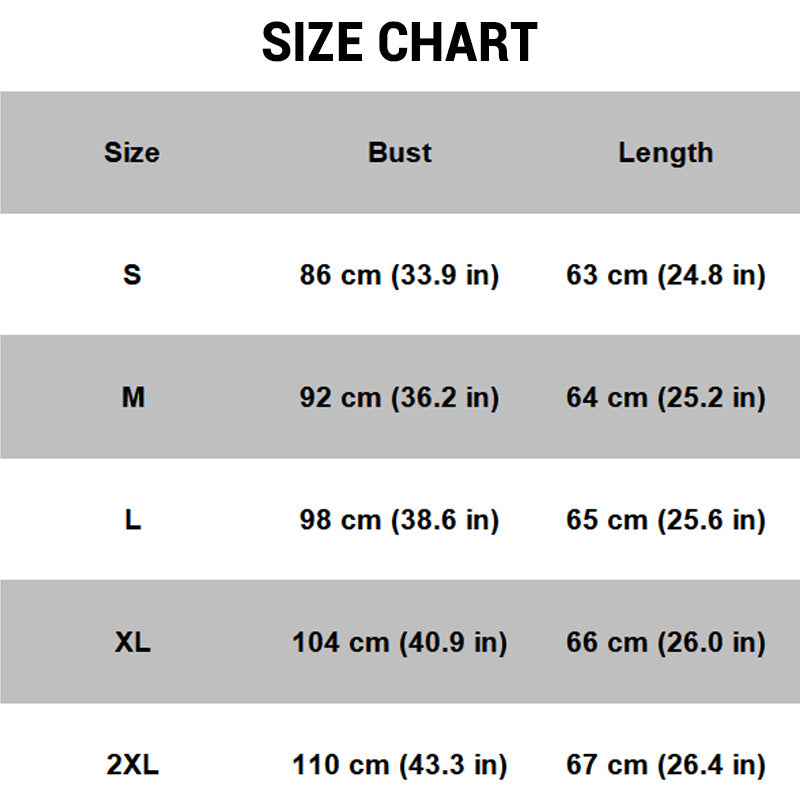Select the 86 cm bust value
The width and height of the screenshot is (800, 800).
pos(399,275)
